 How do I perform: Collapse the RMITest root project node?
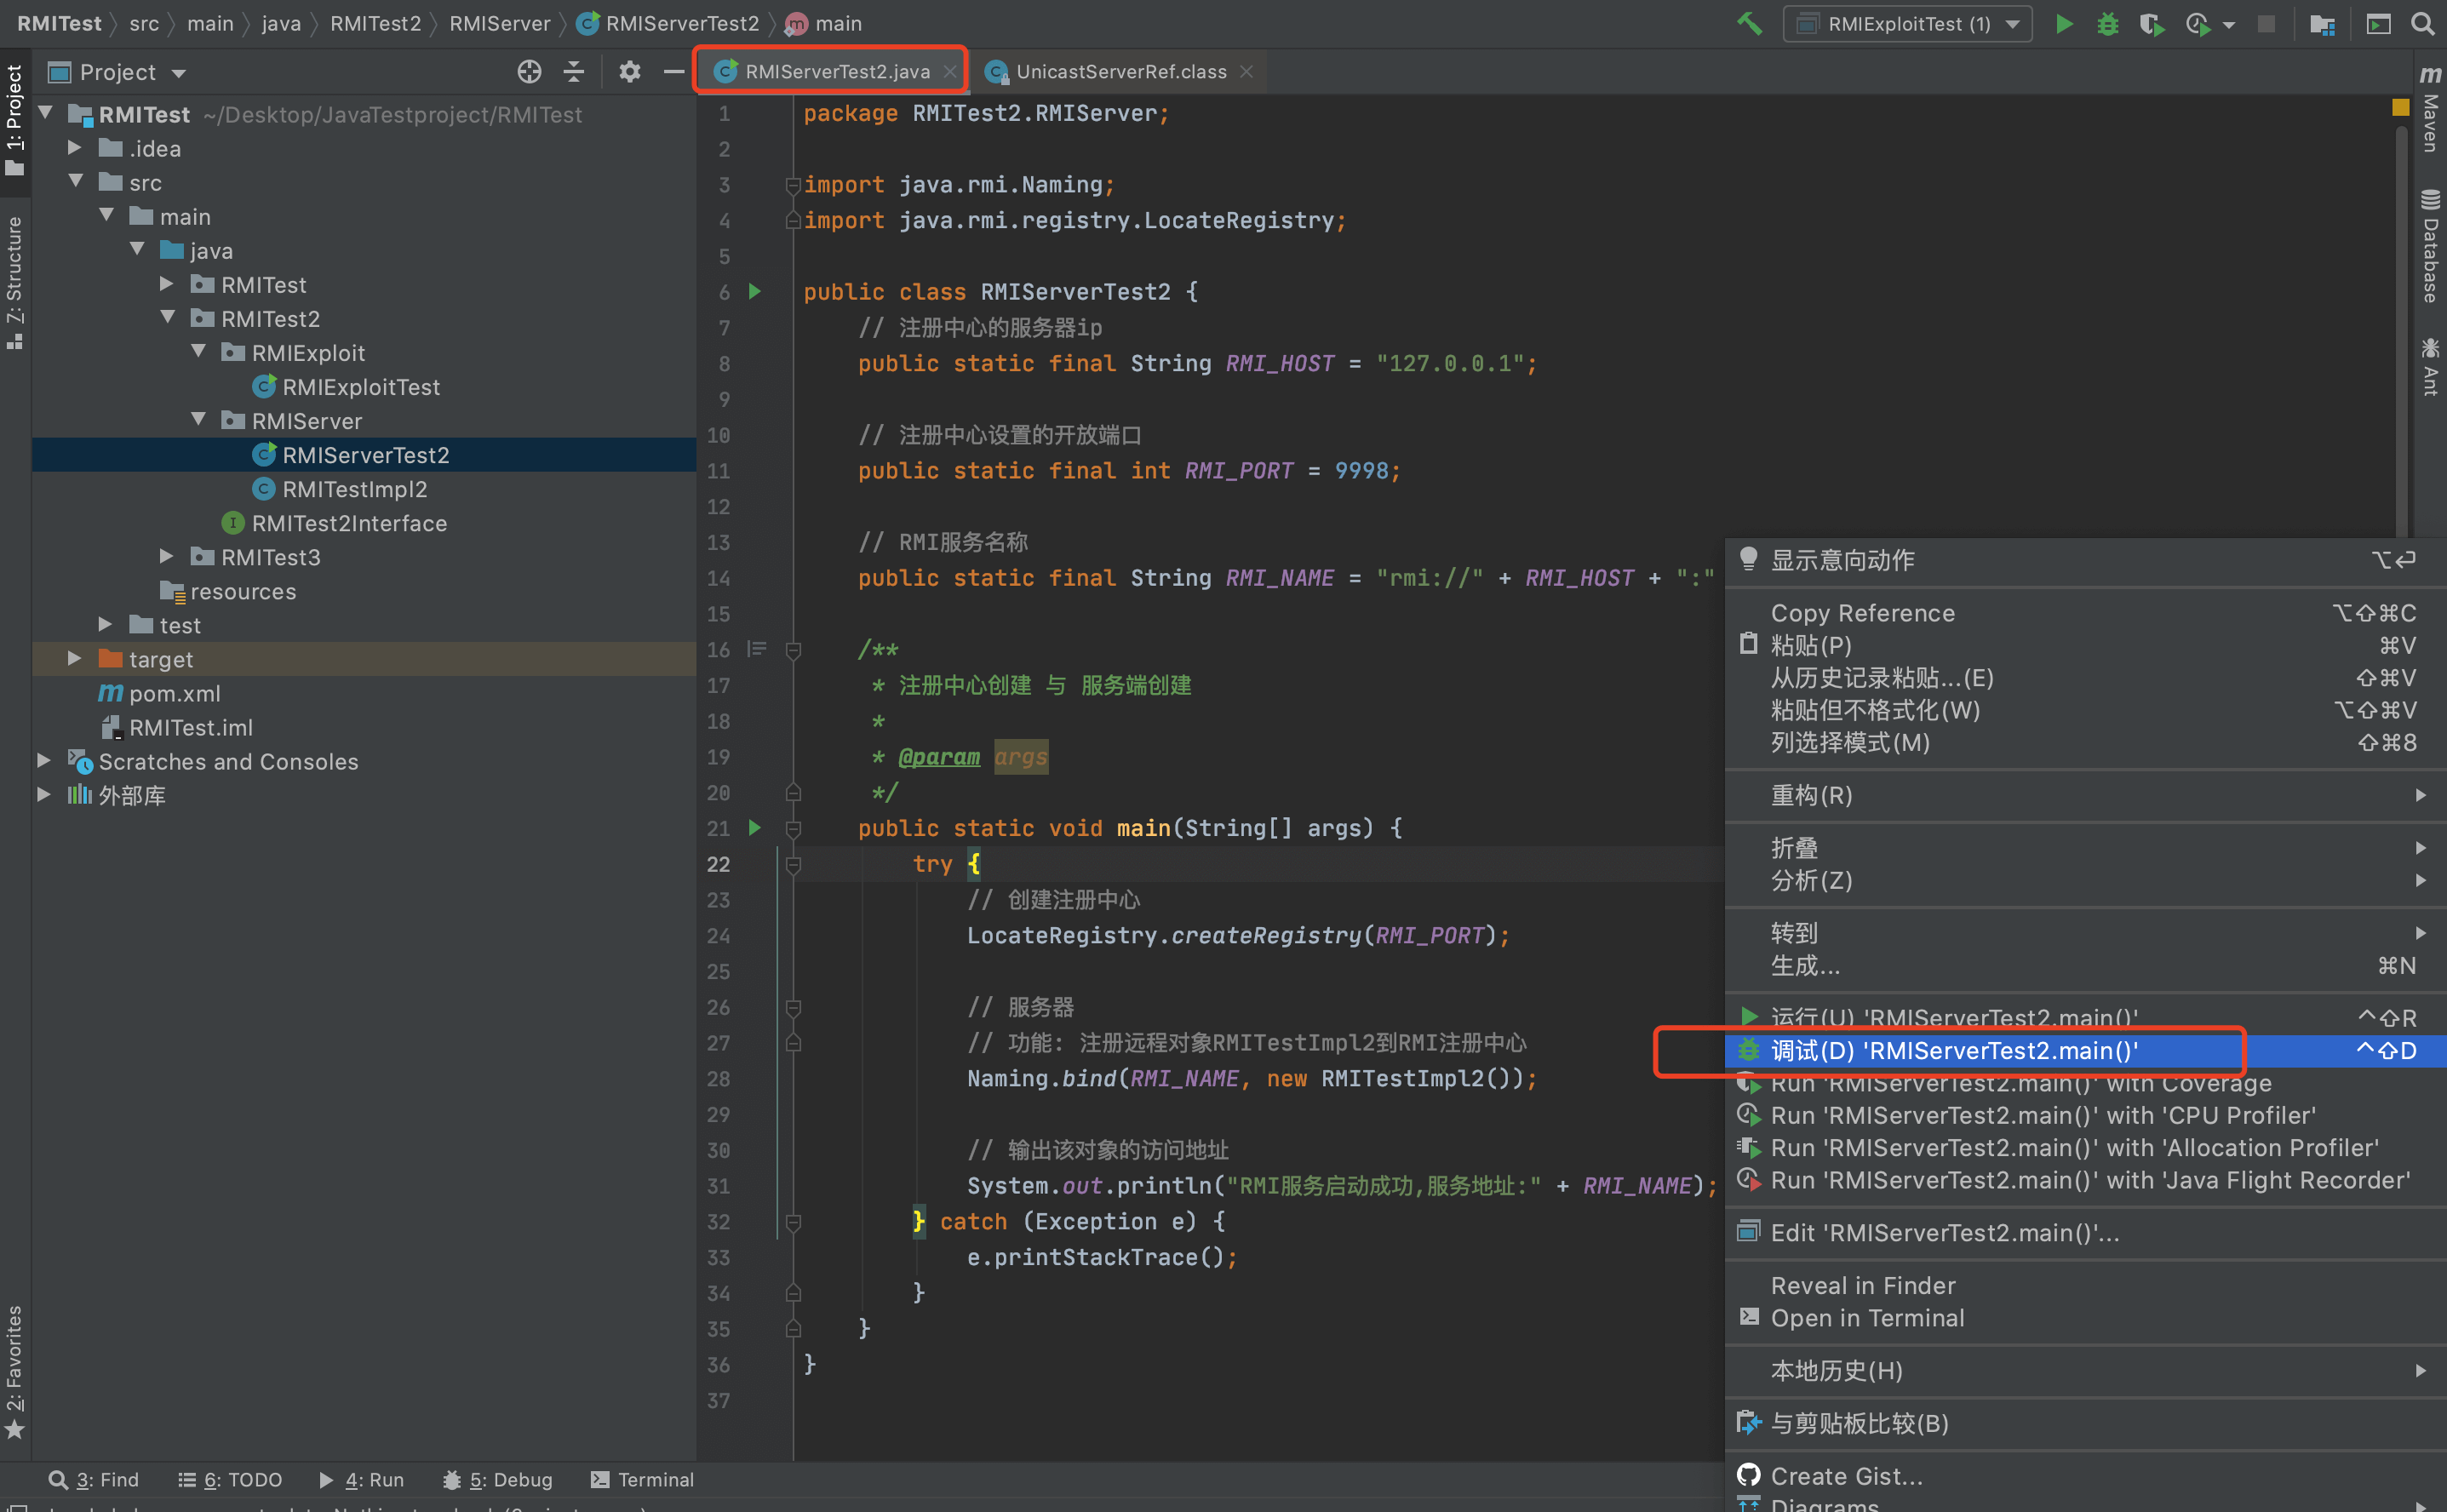[x=45, y=113]
